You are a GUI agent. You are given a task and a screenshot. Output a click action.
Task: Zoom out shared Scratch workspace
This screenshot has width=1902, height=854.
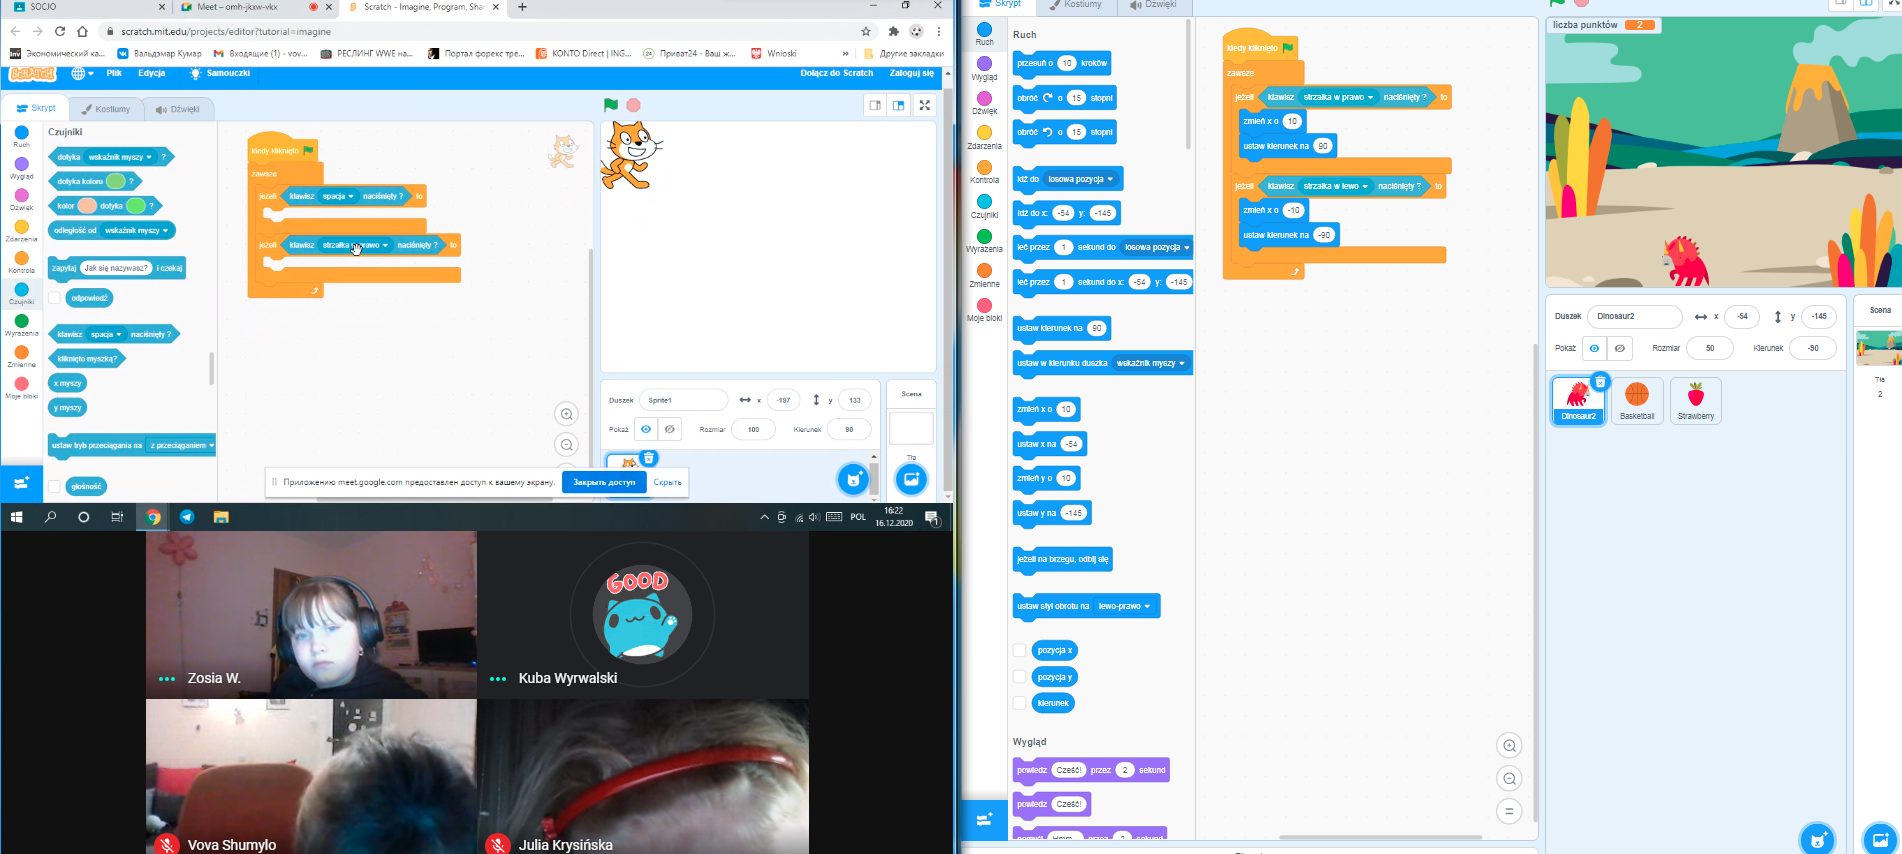tap(566, 445)
